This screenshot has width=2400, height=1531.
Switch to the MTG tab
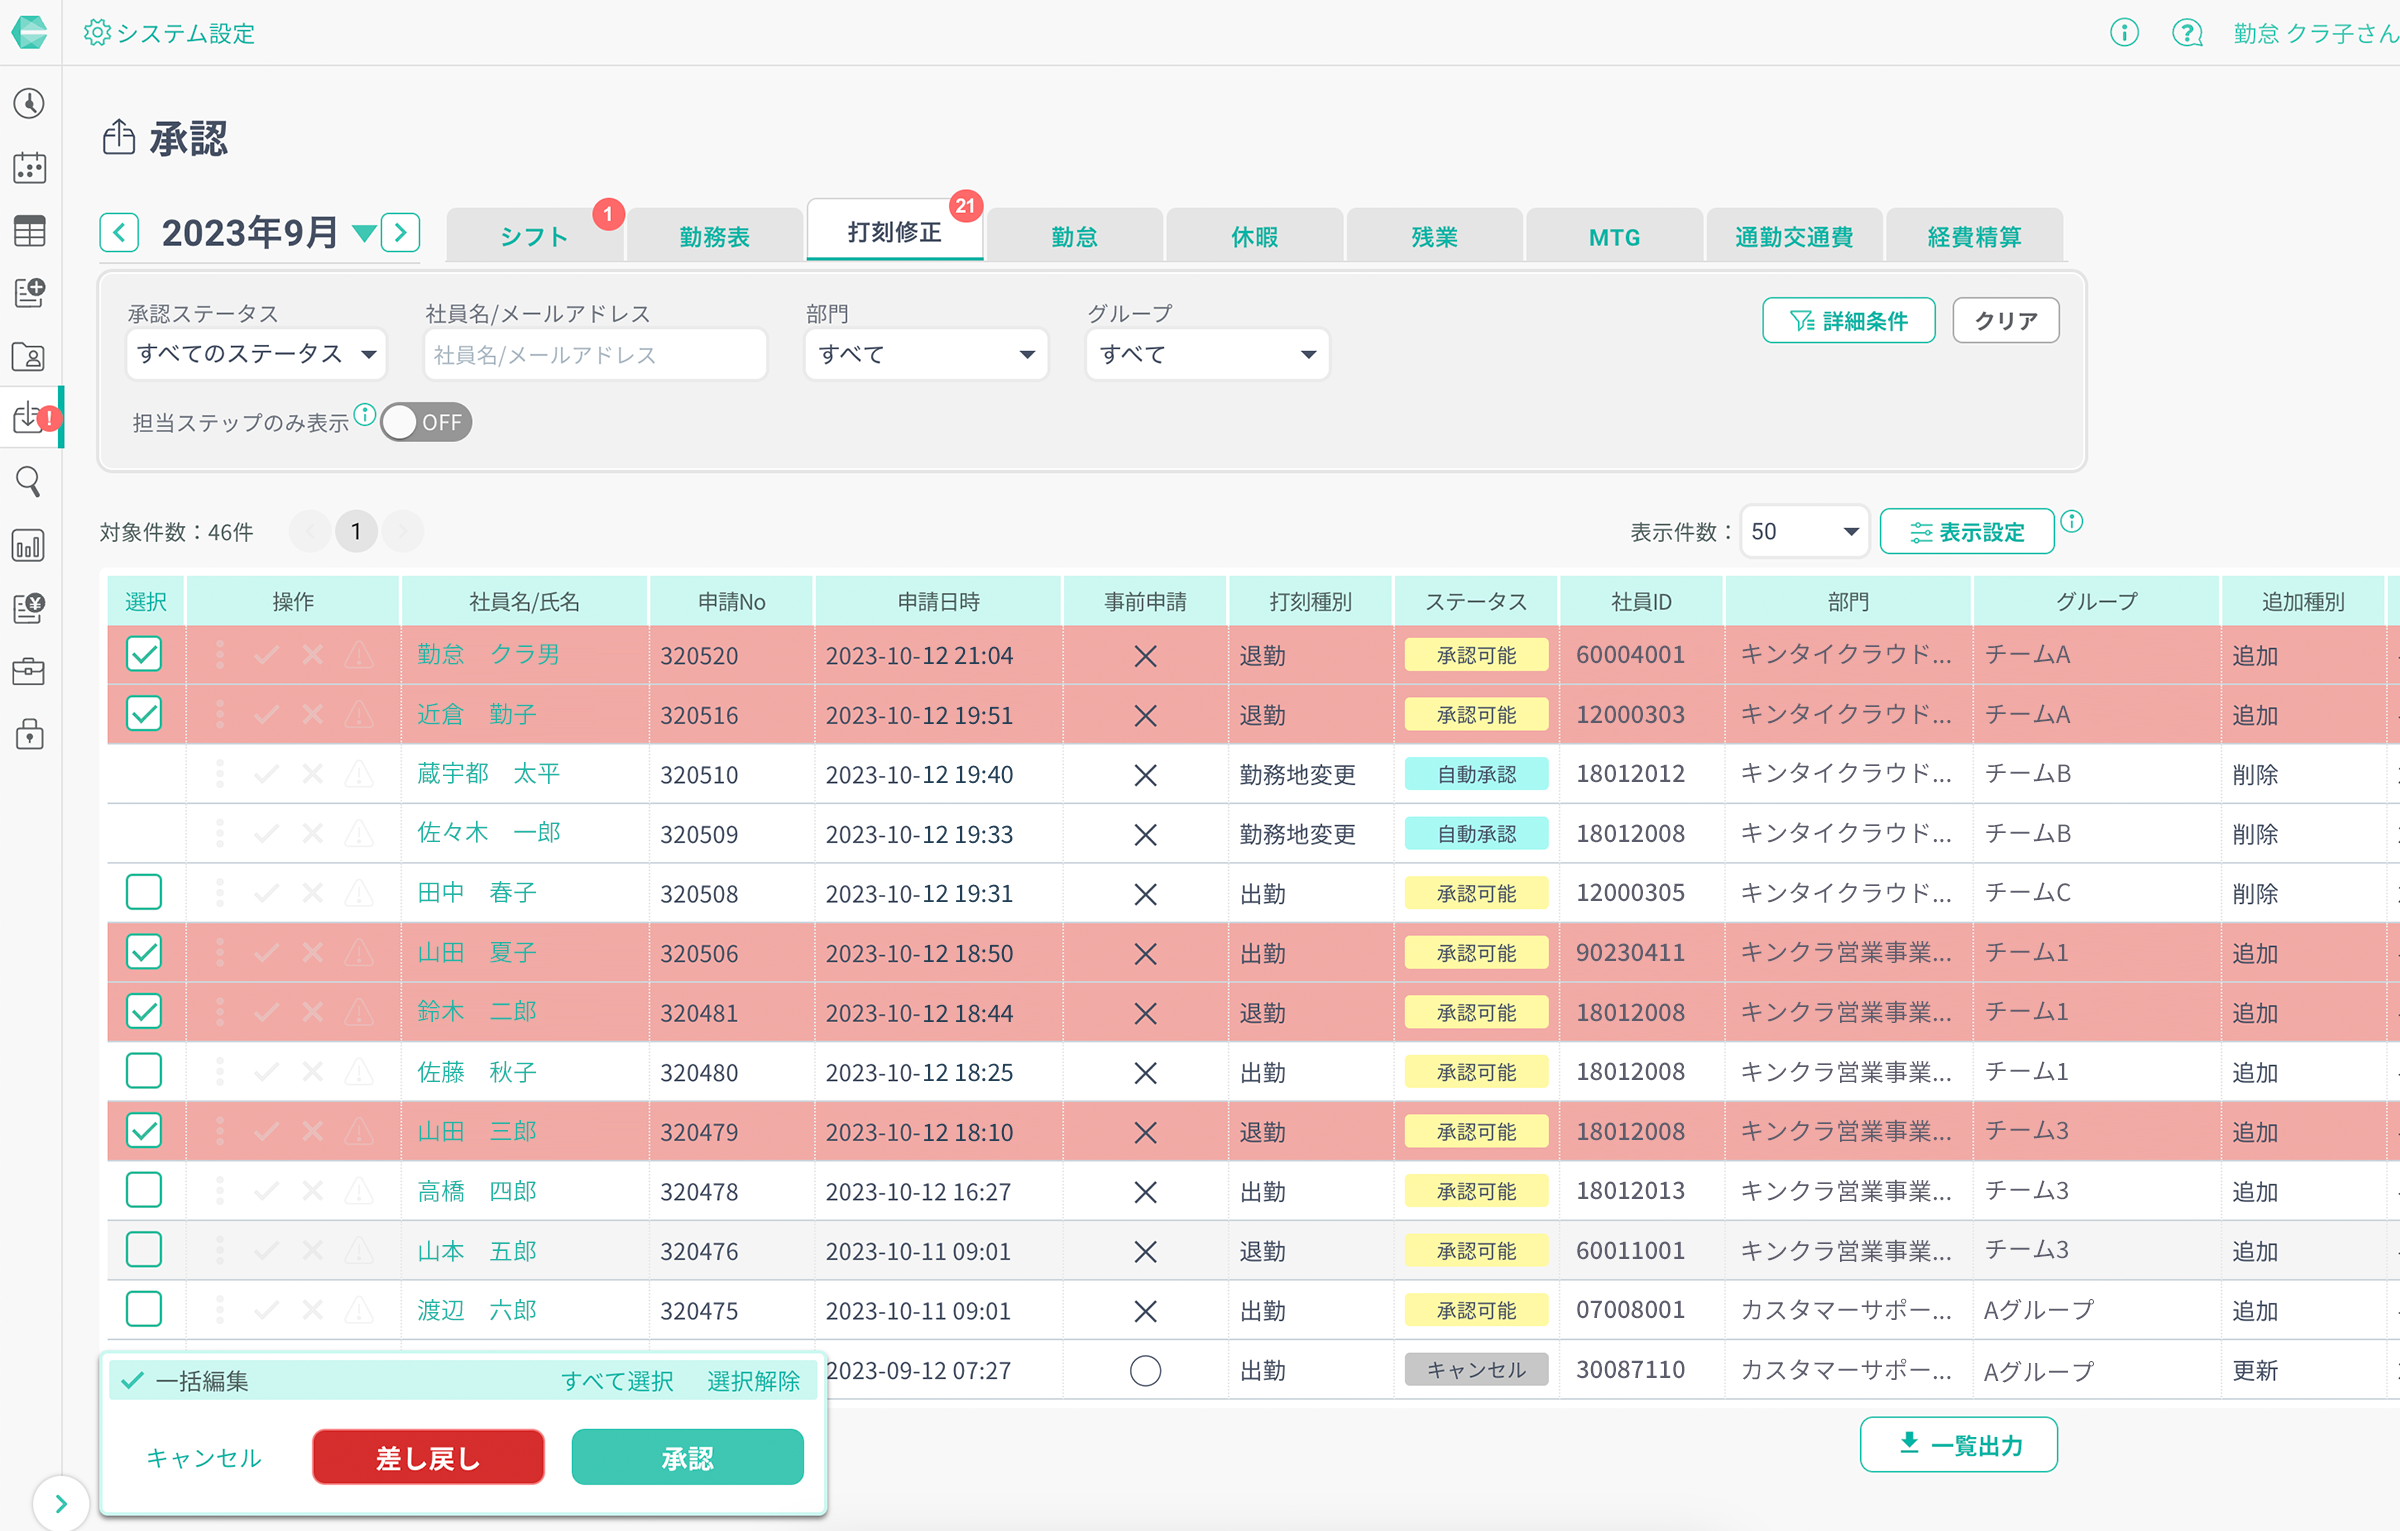point(1614,236)
